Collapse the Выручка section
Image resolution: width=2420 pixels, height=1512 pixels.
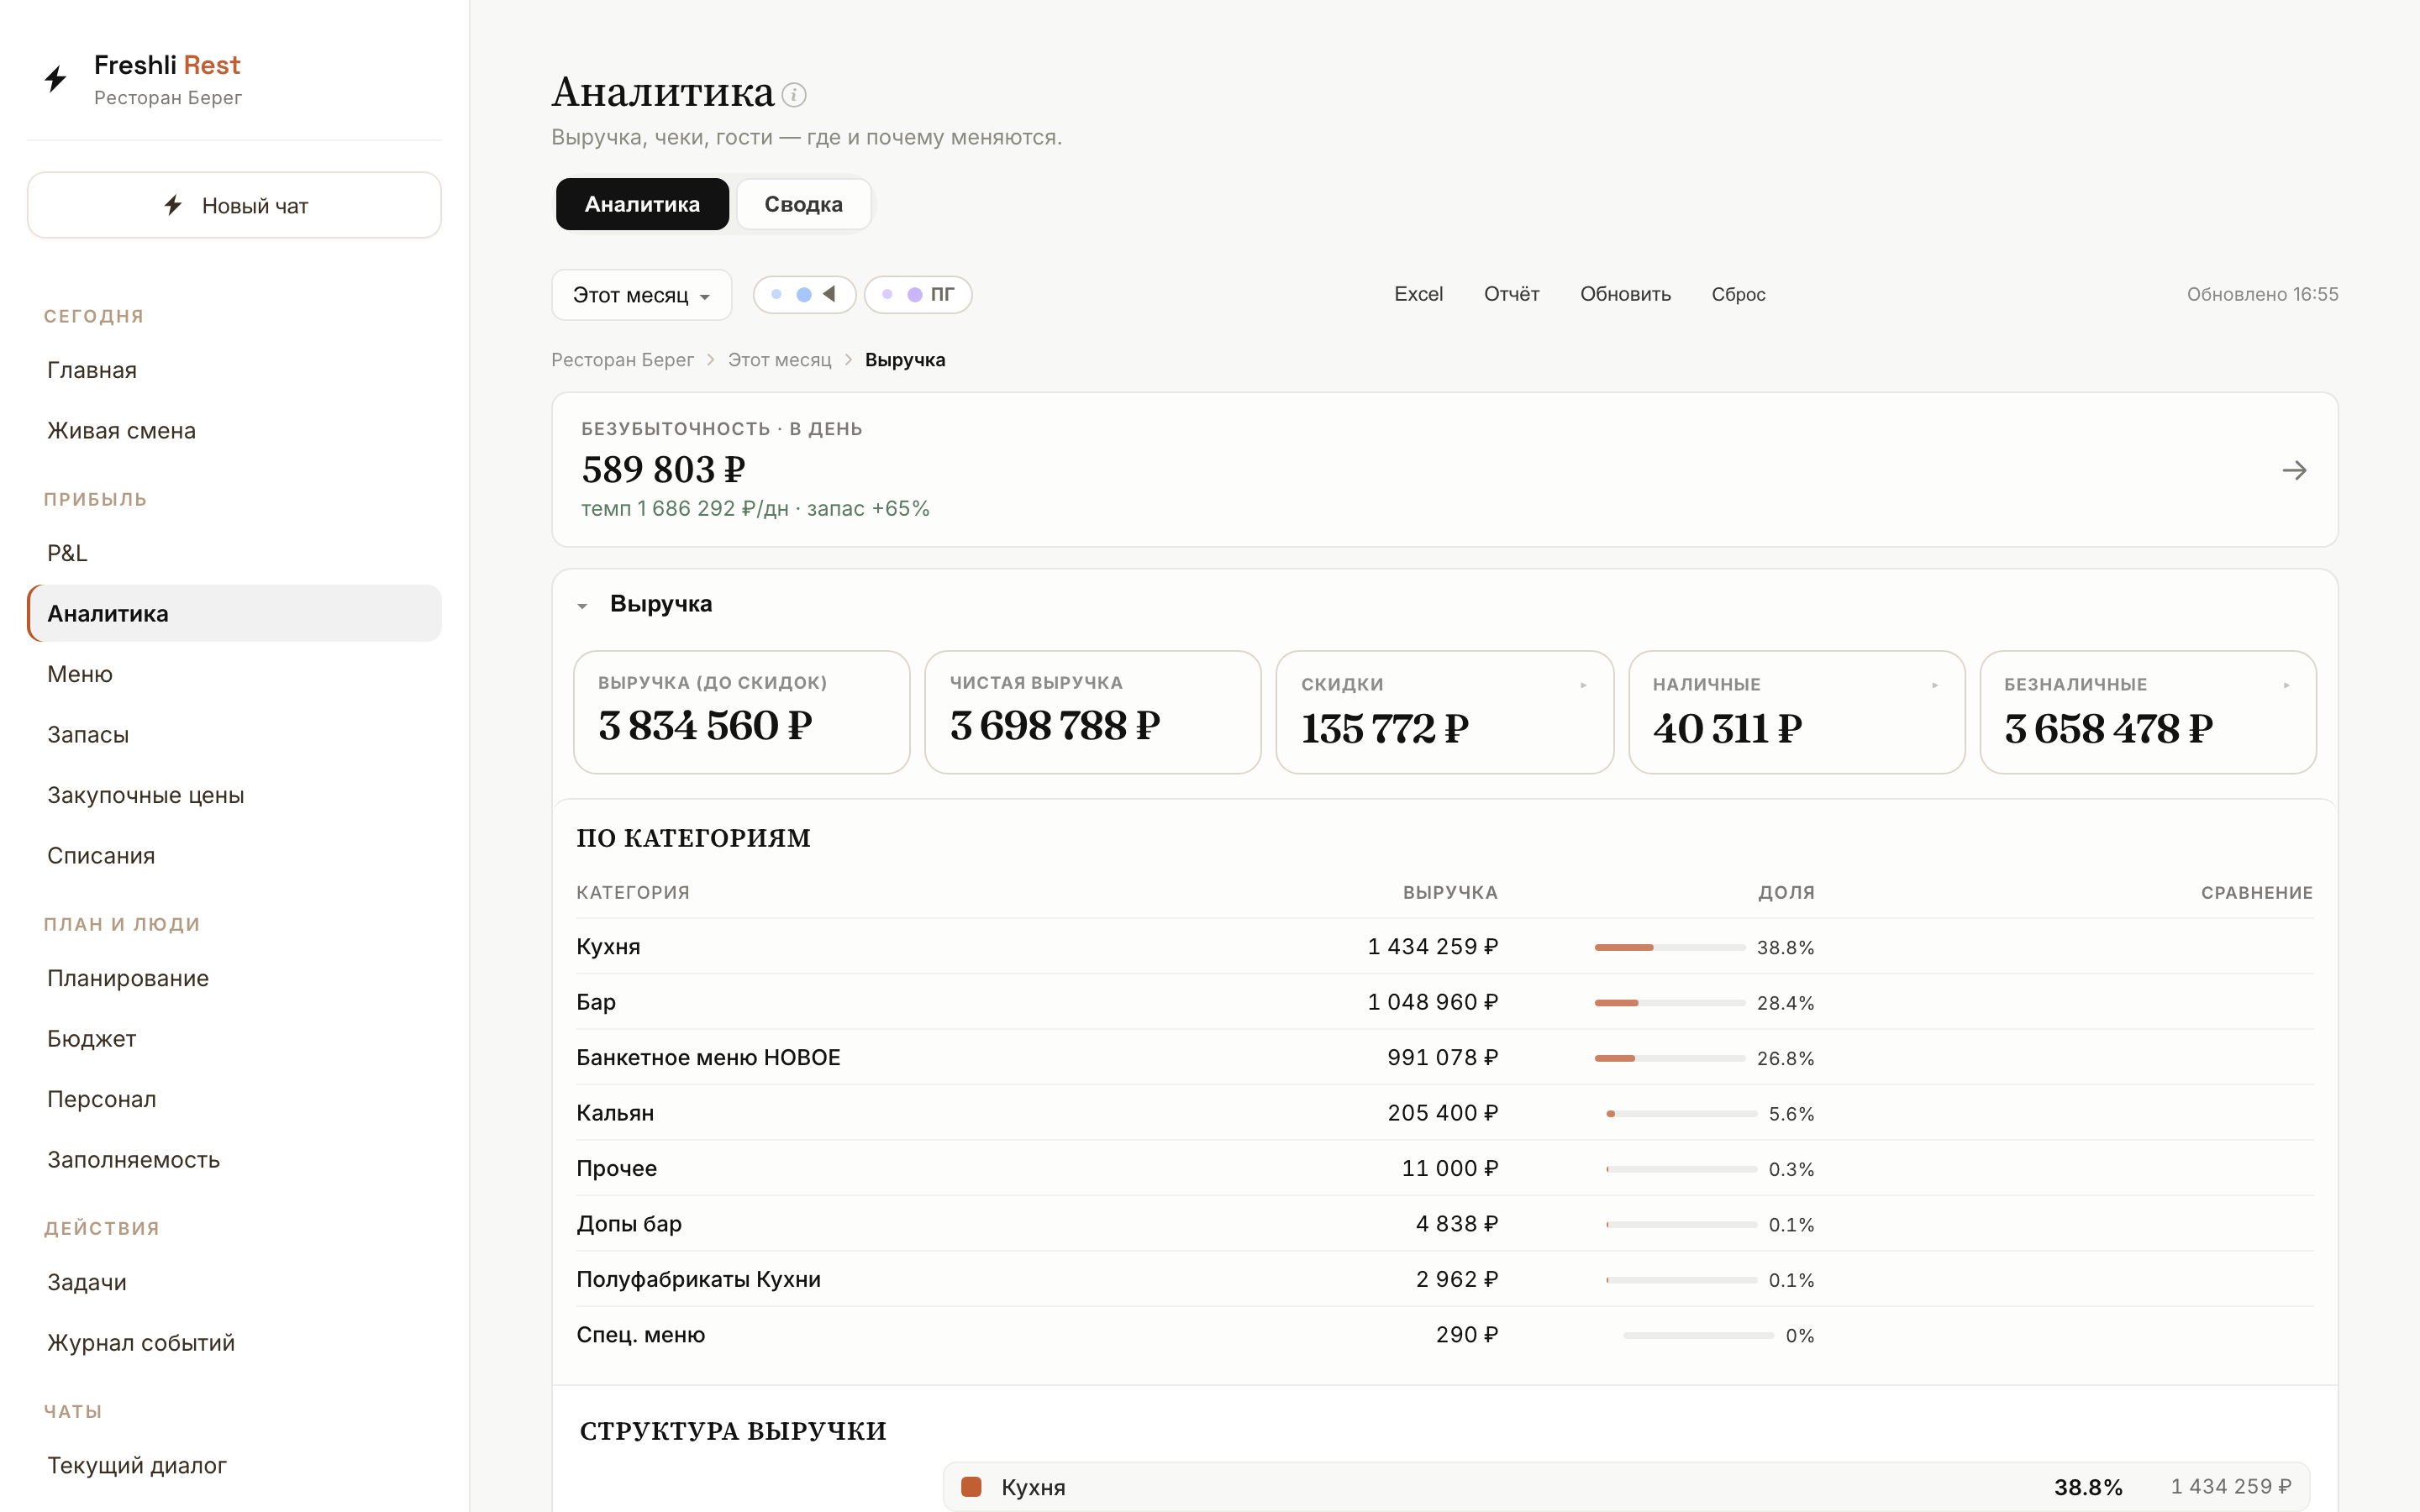tap(582, 605)
